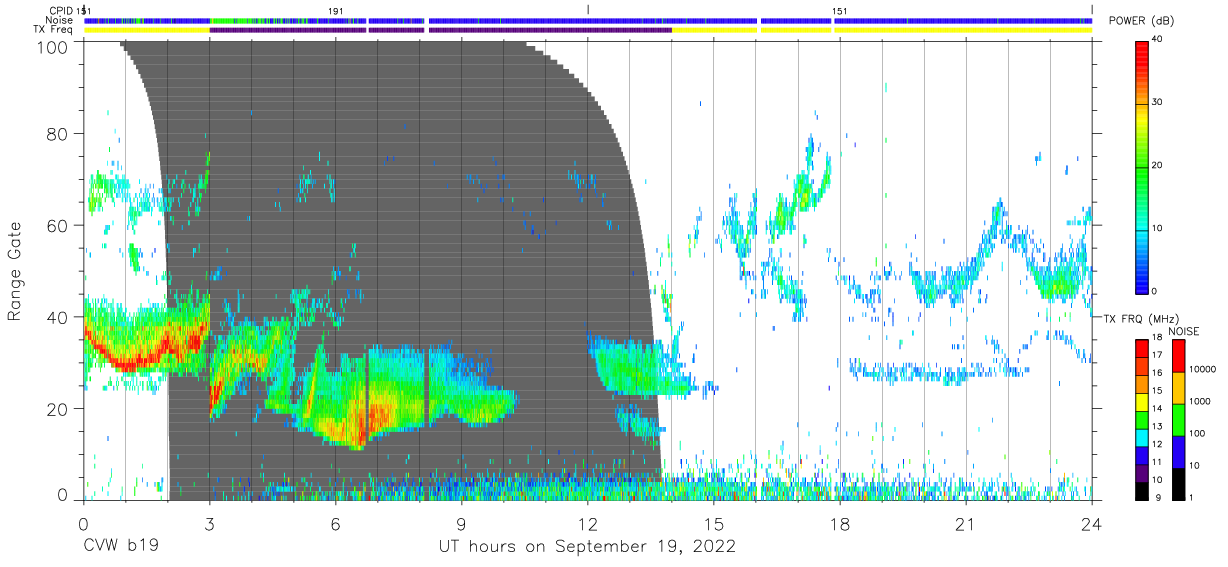Click the 16 tick on TX FRQ legend
Image resolution: width=1228 pixels, height=567 pixels.
coord(1157,373)
